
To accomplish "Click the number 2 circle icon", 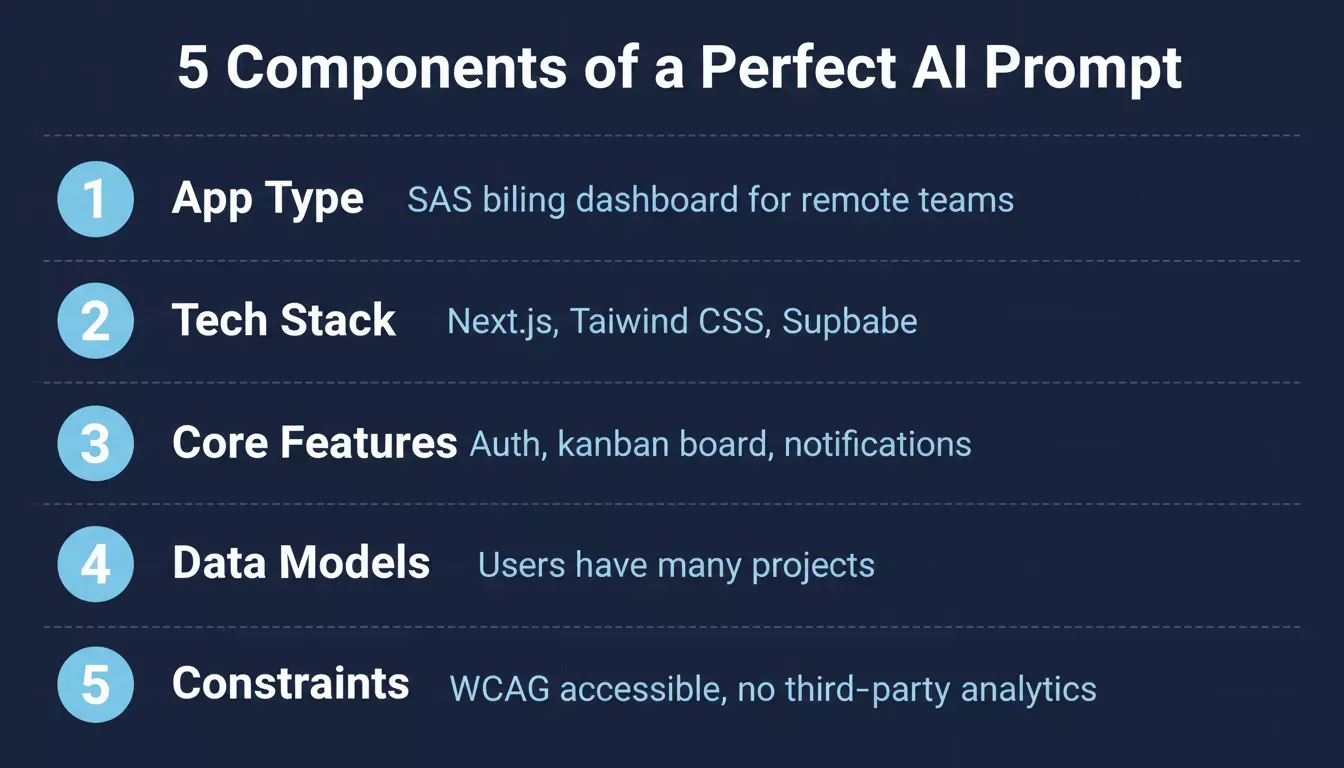I will pyautogui.click(x=95, y=321).
